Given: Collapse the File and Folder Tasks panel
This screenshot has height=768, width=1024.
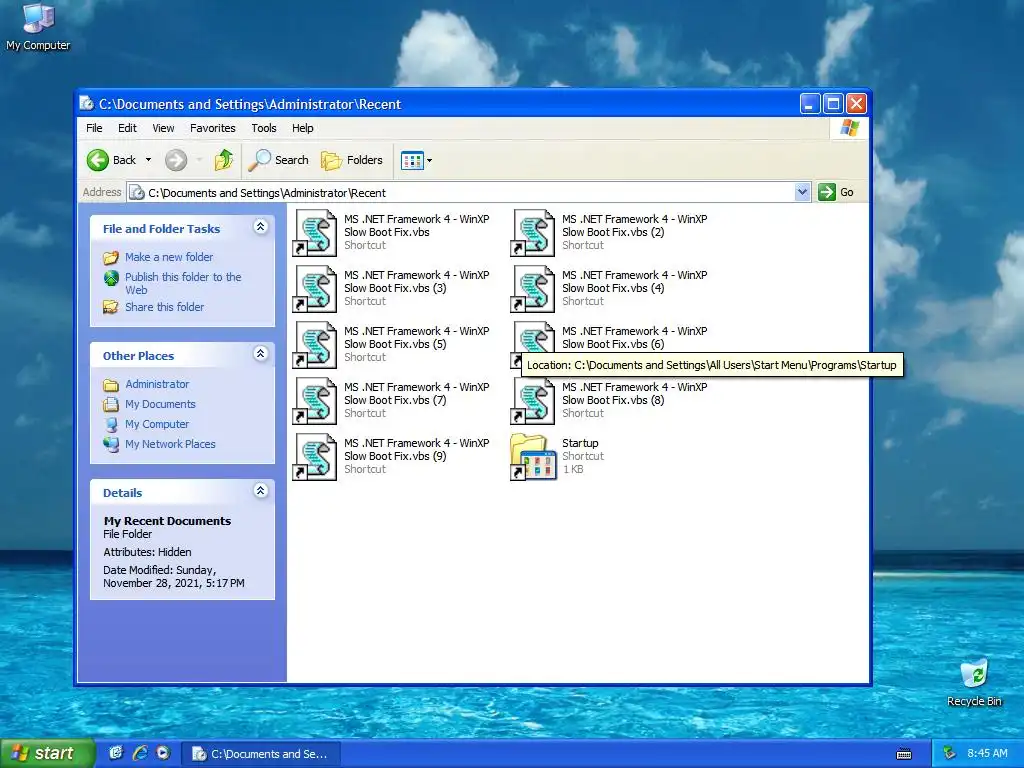Looking at the screenshot, I should tap(261, 227).
